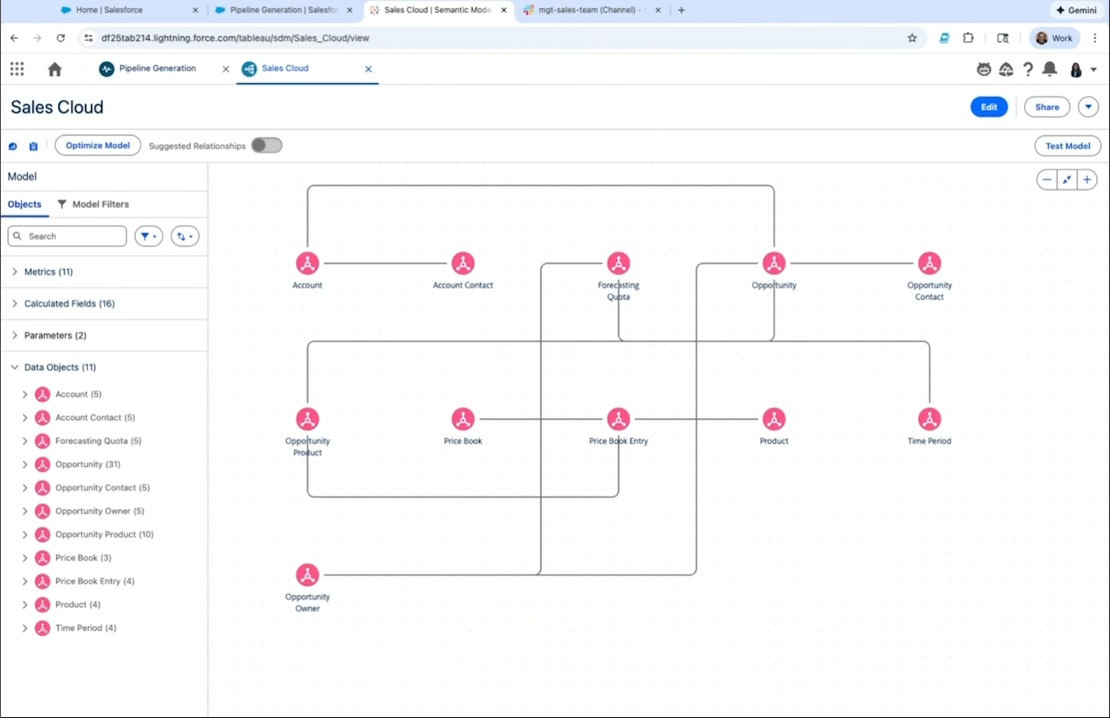Go to the Salesforce Home house icon
This screenshot has height=718, width=1110.
[x=55, y=69]
